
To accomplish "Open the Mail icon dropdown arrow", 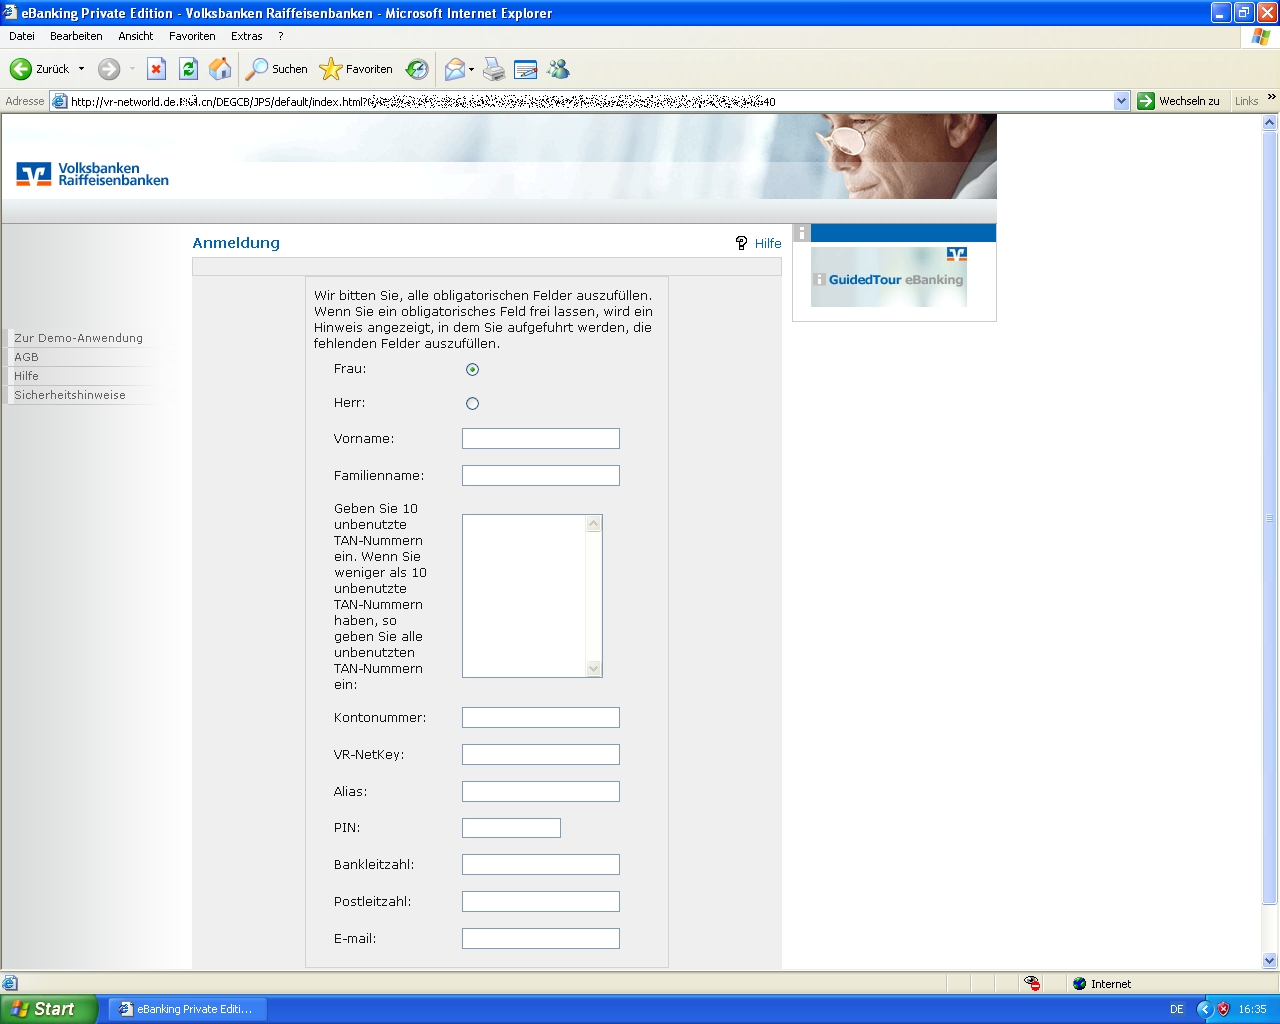I will click(471, 69).
